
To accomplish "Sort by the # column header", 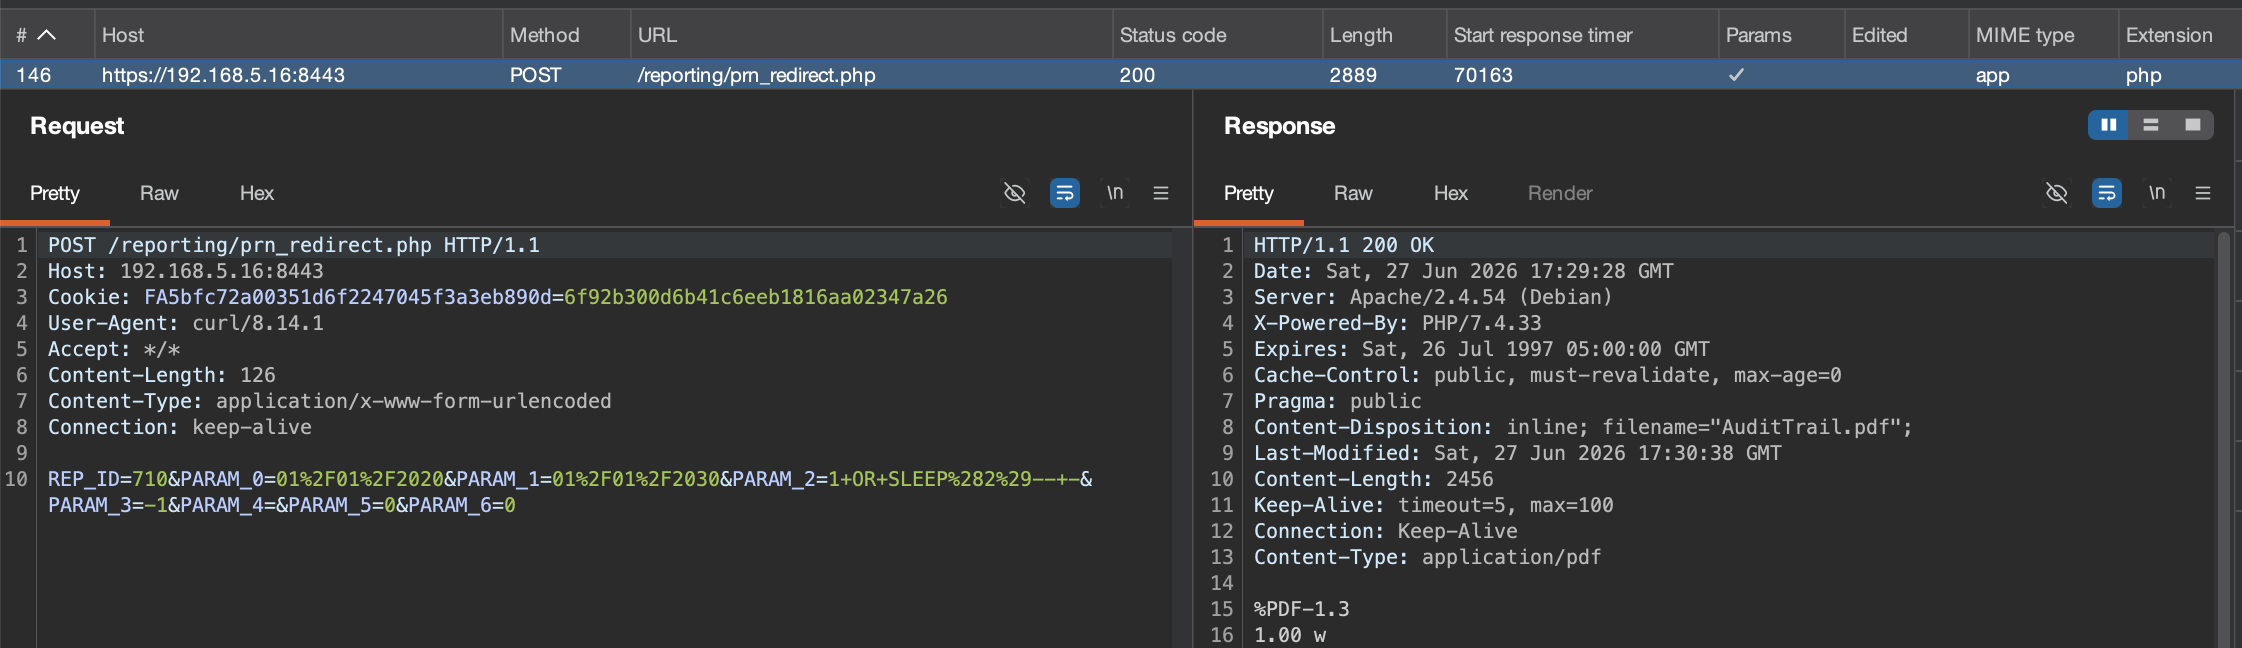I will tap(47, 35).
